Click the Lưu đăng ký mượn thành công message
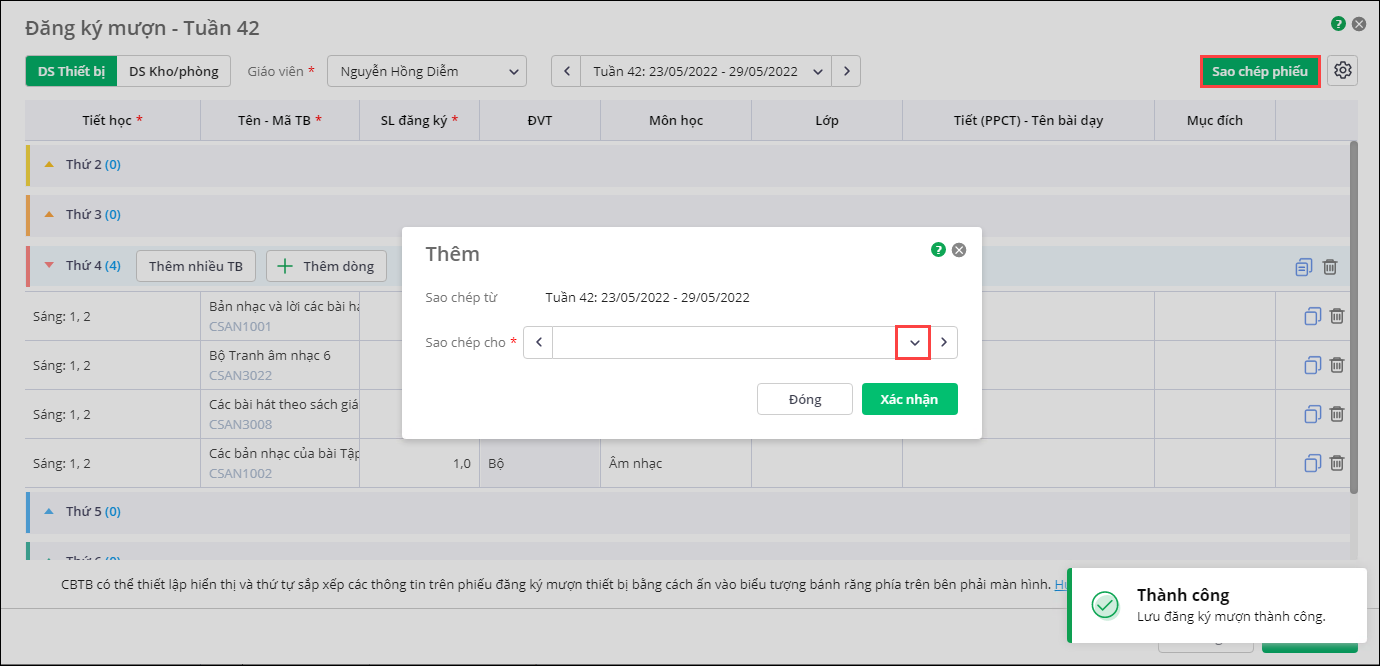Image resolution: width=1380 pixels, height=666 pixels. click(1231, 616)
